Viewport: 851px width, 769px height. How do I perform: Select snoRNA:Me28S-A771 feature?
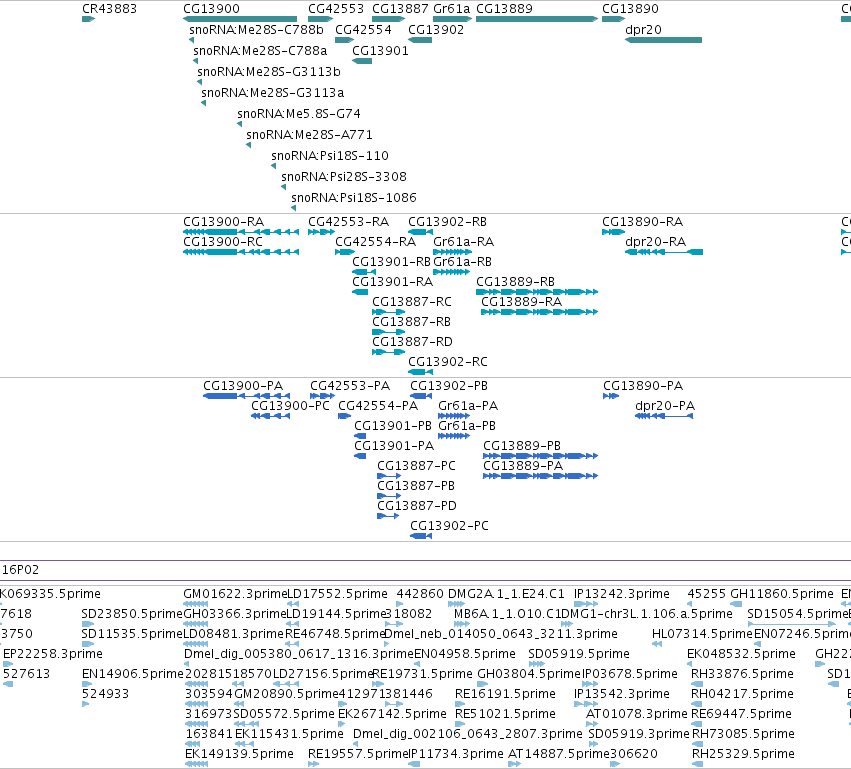tap(249, 145)
